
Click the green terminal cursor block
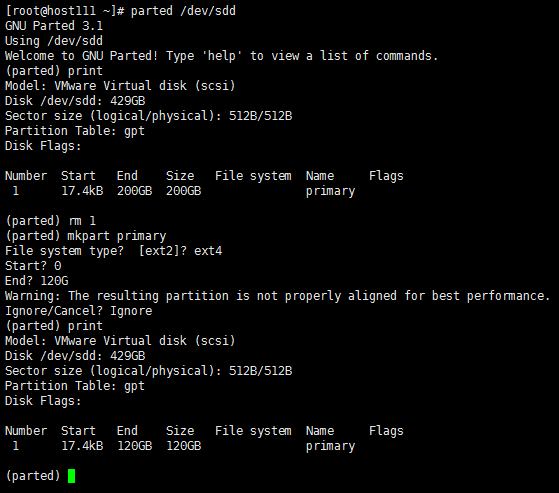71,476
